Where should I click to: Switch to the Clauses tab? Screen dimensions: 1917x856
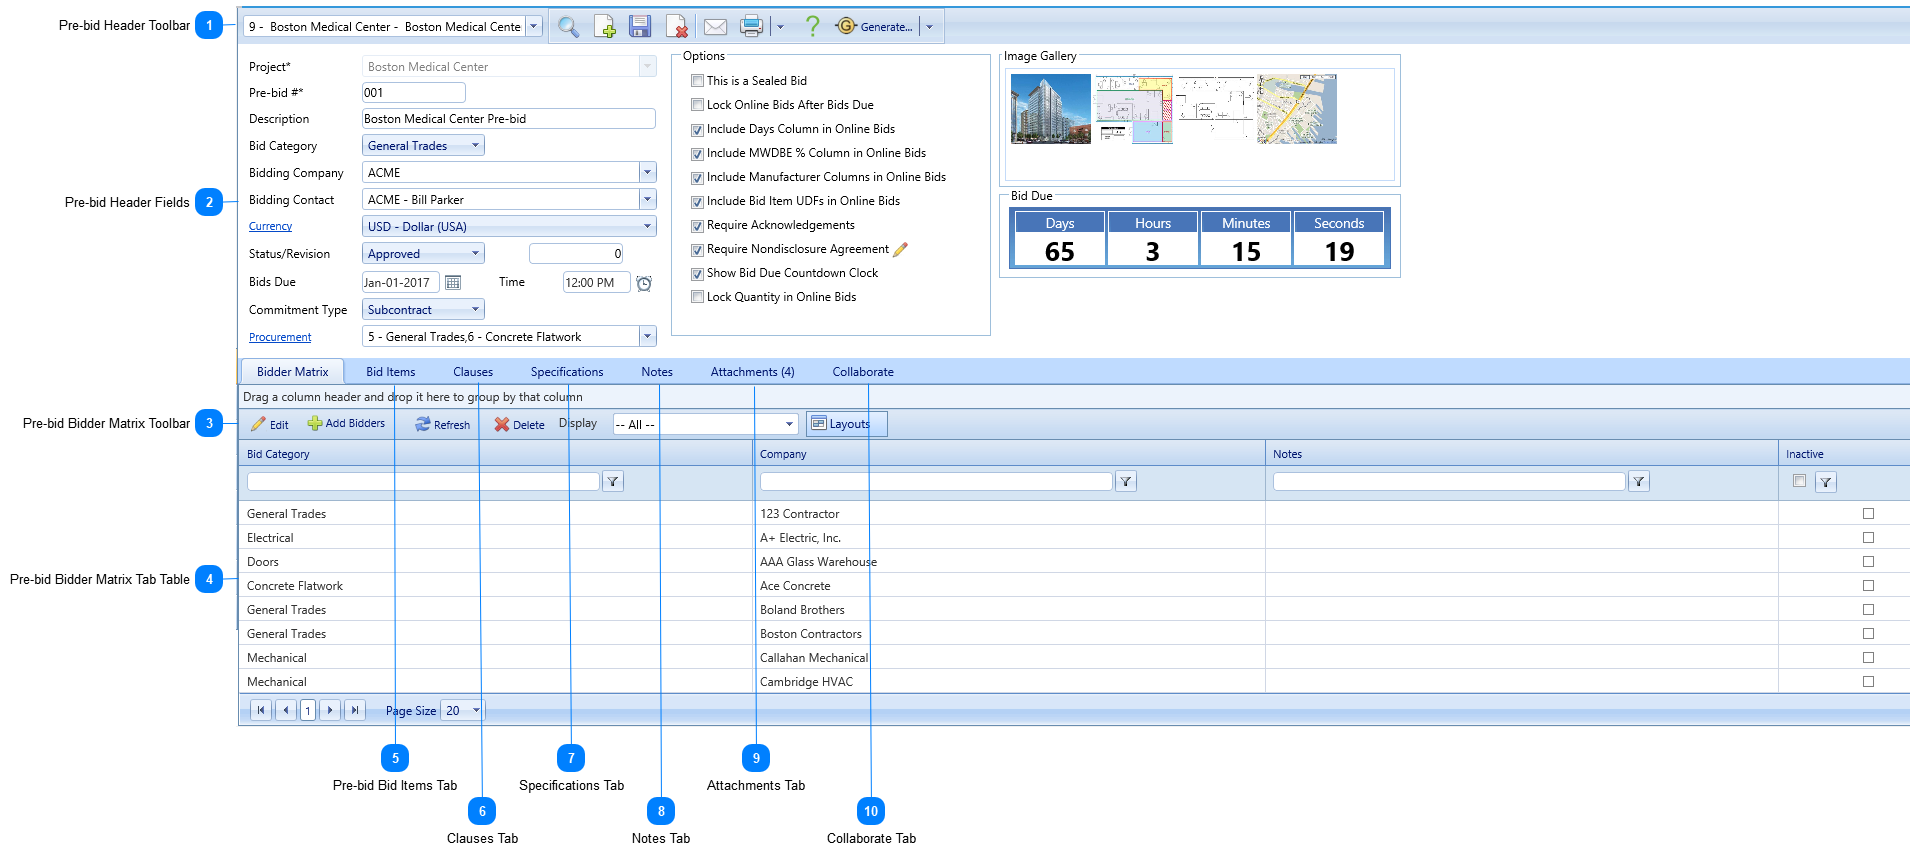point(473,372)
